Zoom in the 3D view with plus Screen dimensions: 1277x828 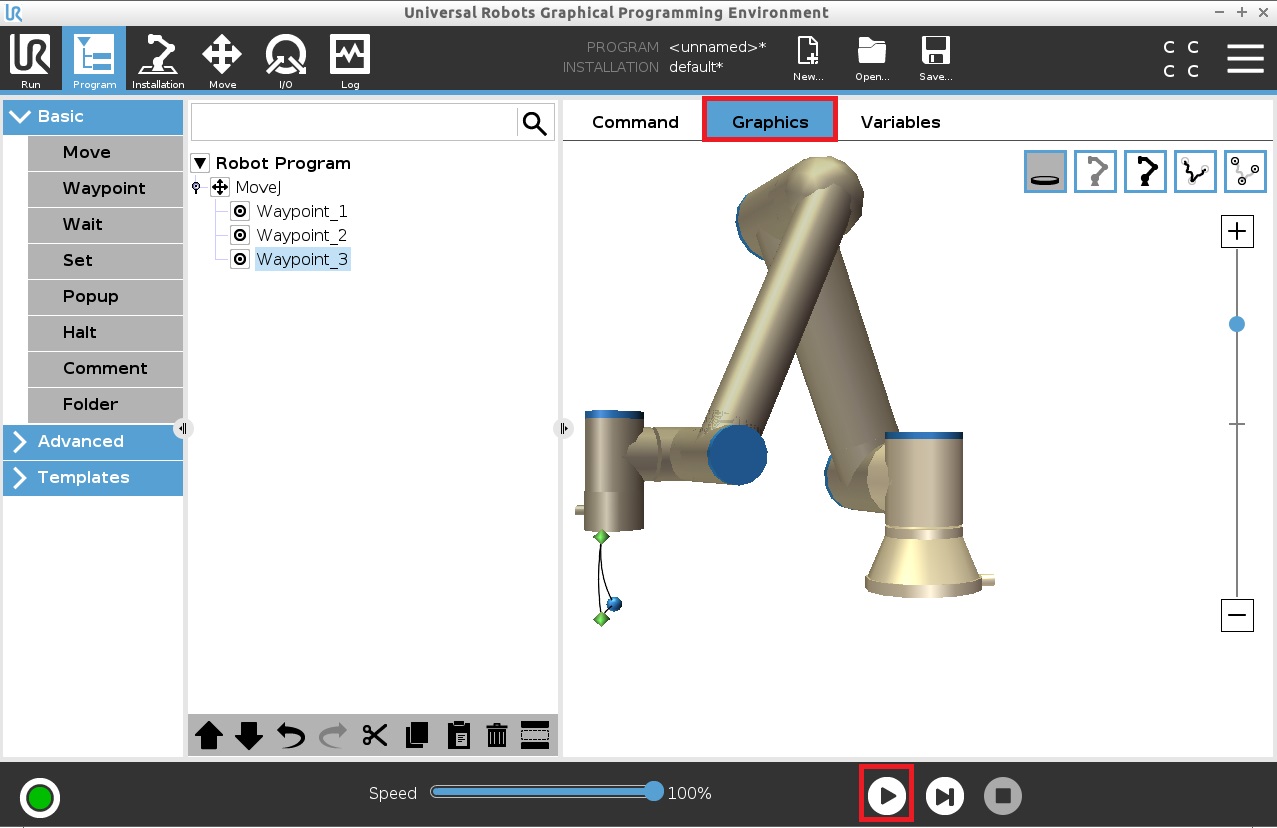click(x=1238, y=231)
